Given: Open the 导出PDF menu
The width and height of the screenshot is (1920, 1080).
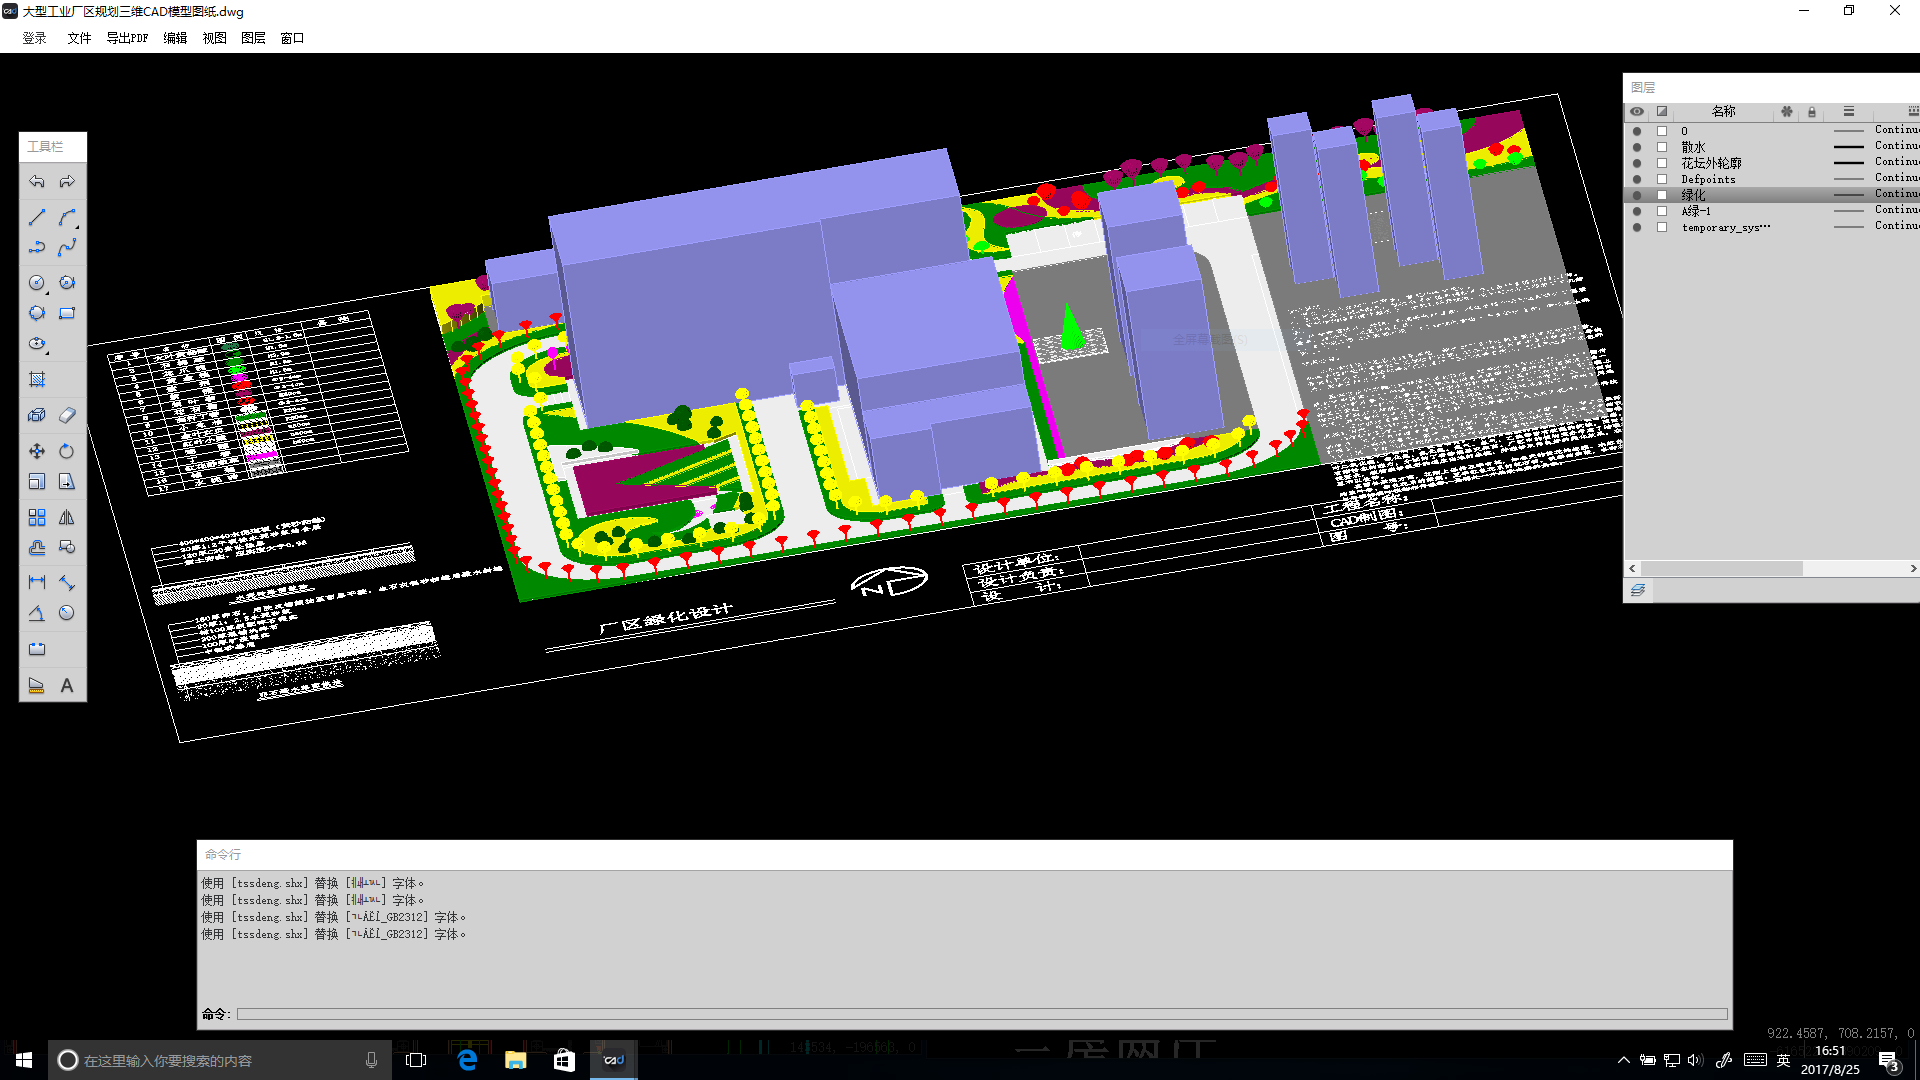Looking at the screenshot, I should coord(127,38).
